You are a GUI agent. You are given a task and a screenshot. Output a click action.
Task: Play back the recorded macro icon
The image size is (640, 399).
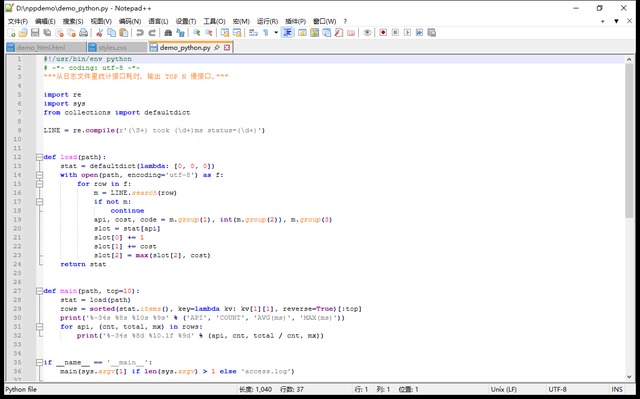point(407,33)
